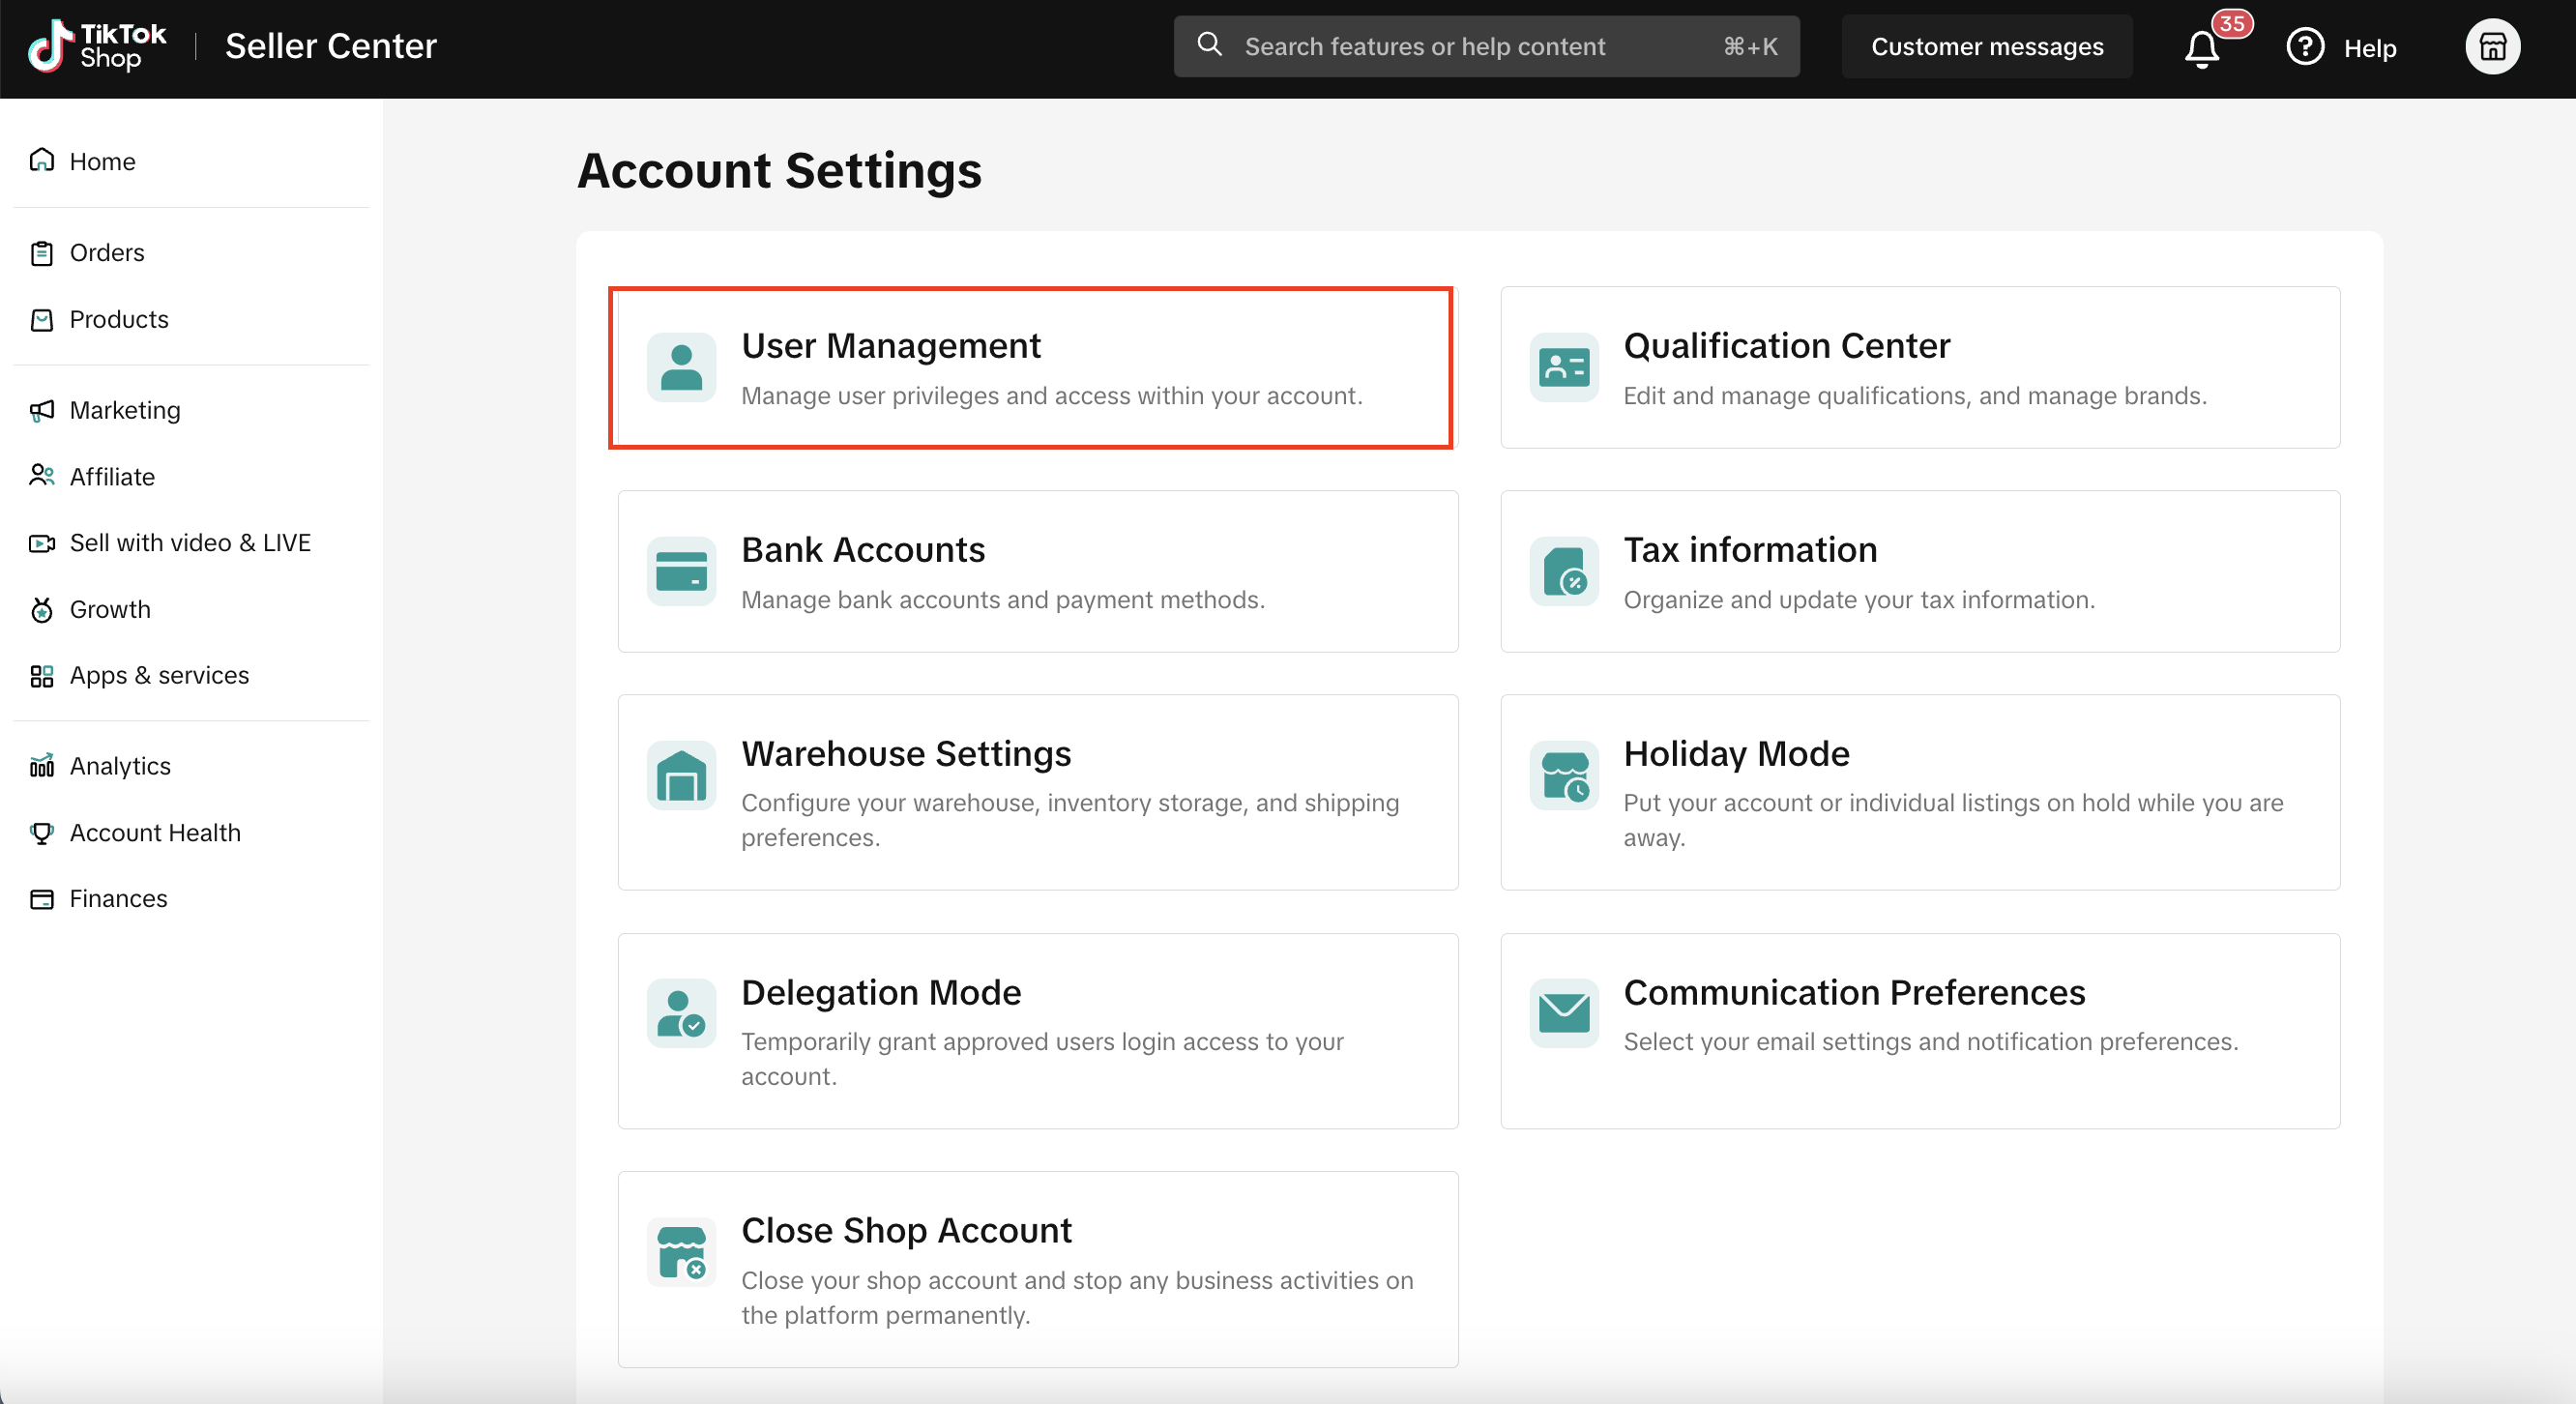
Task: Click the Help question mark icon
Action: point(2305,47)
